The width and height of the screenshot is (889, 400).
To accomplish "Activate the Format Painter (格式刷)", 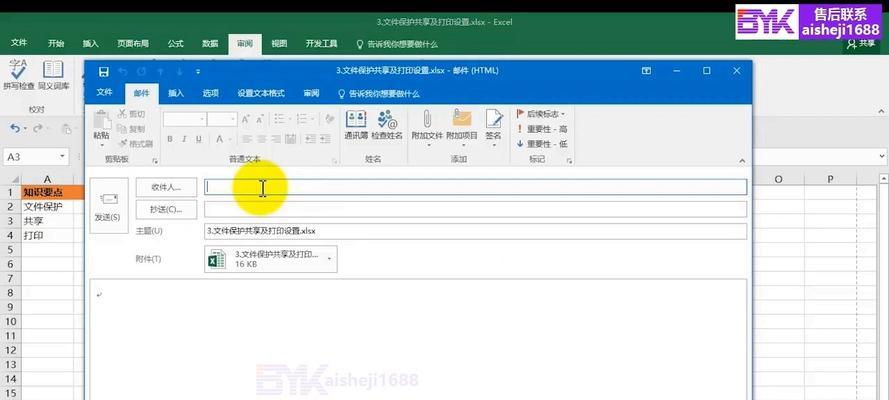I will [x=134, y=144].
